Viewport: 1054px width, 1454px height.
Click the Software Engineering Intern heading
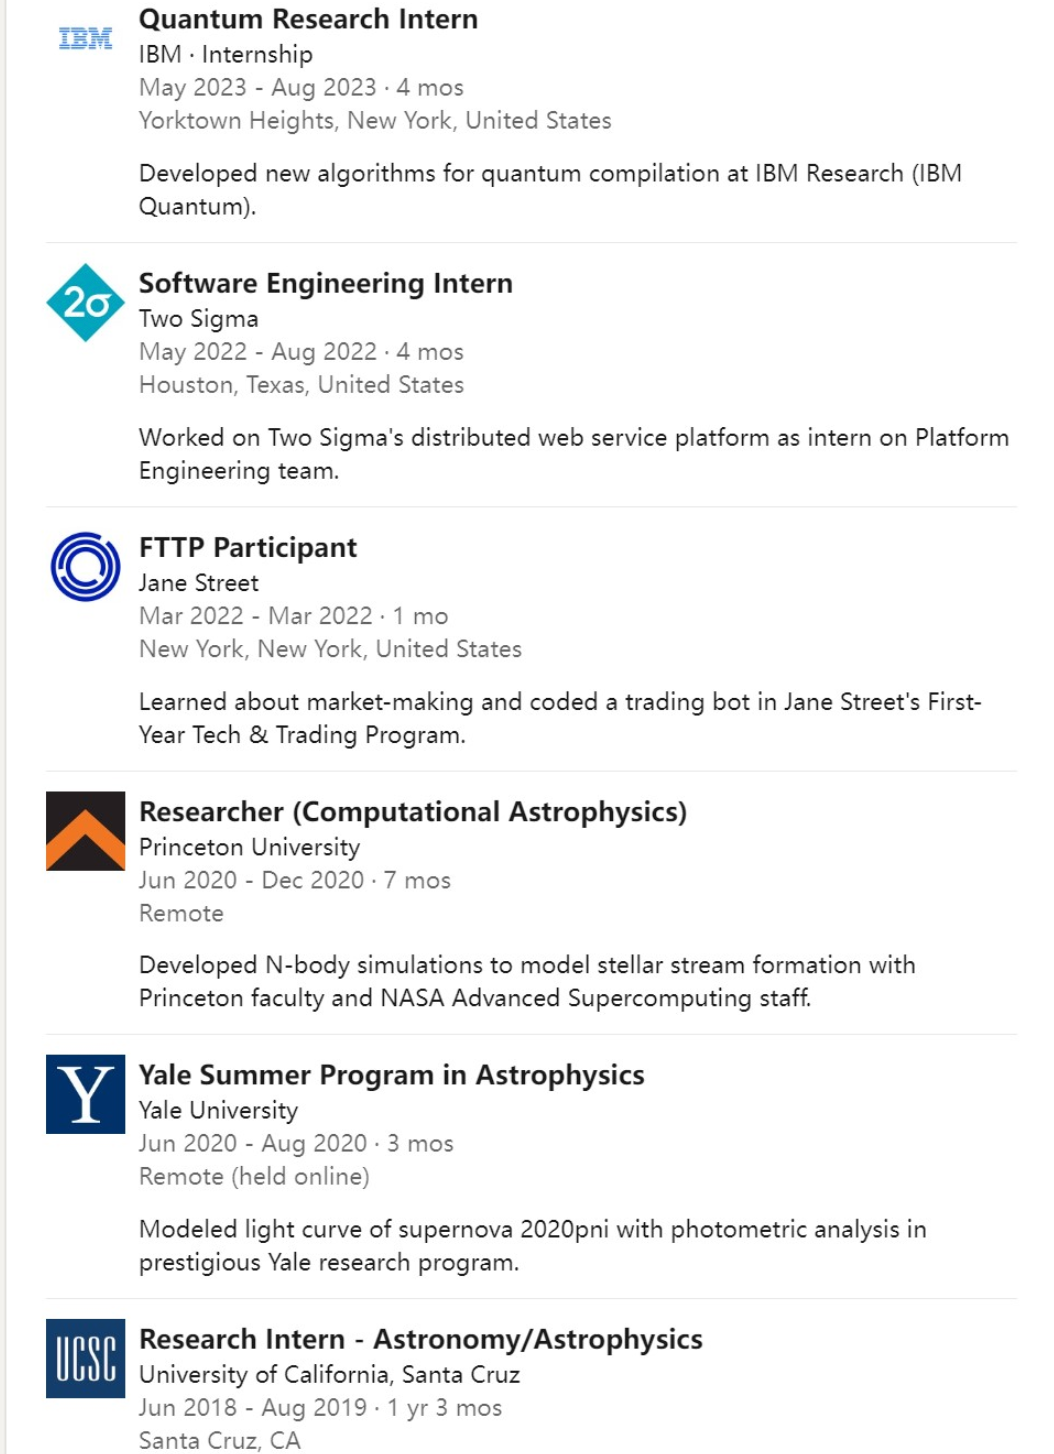[325, 283]
